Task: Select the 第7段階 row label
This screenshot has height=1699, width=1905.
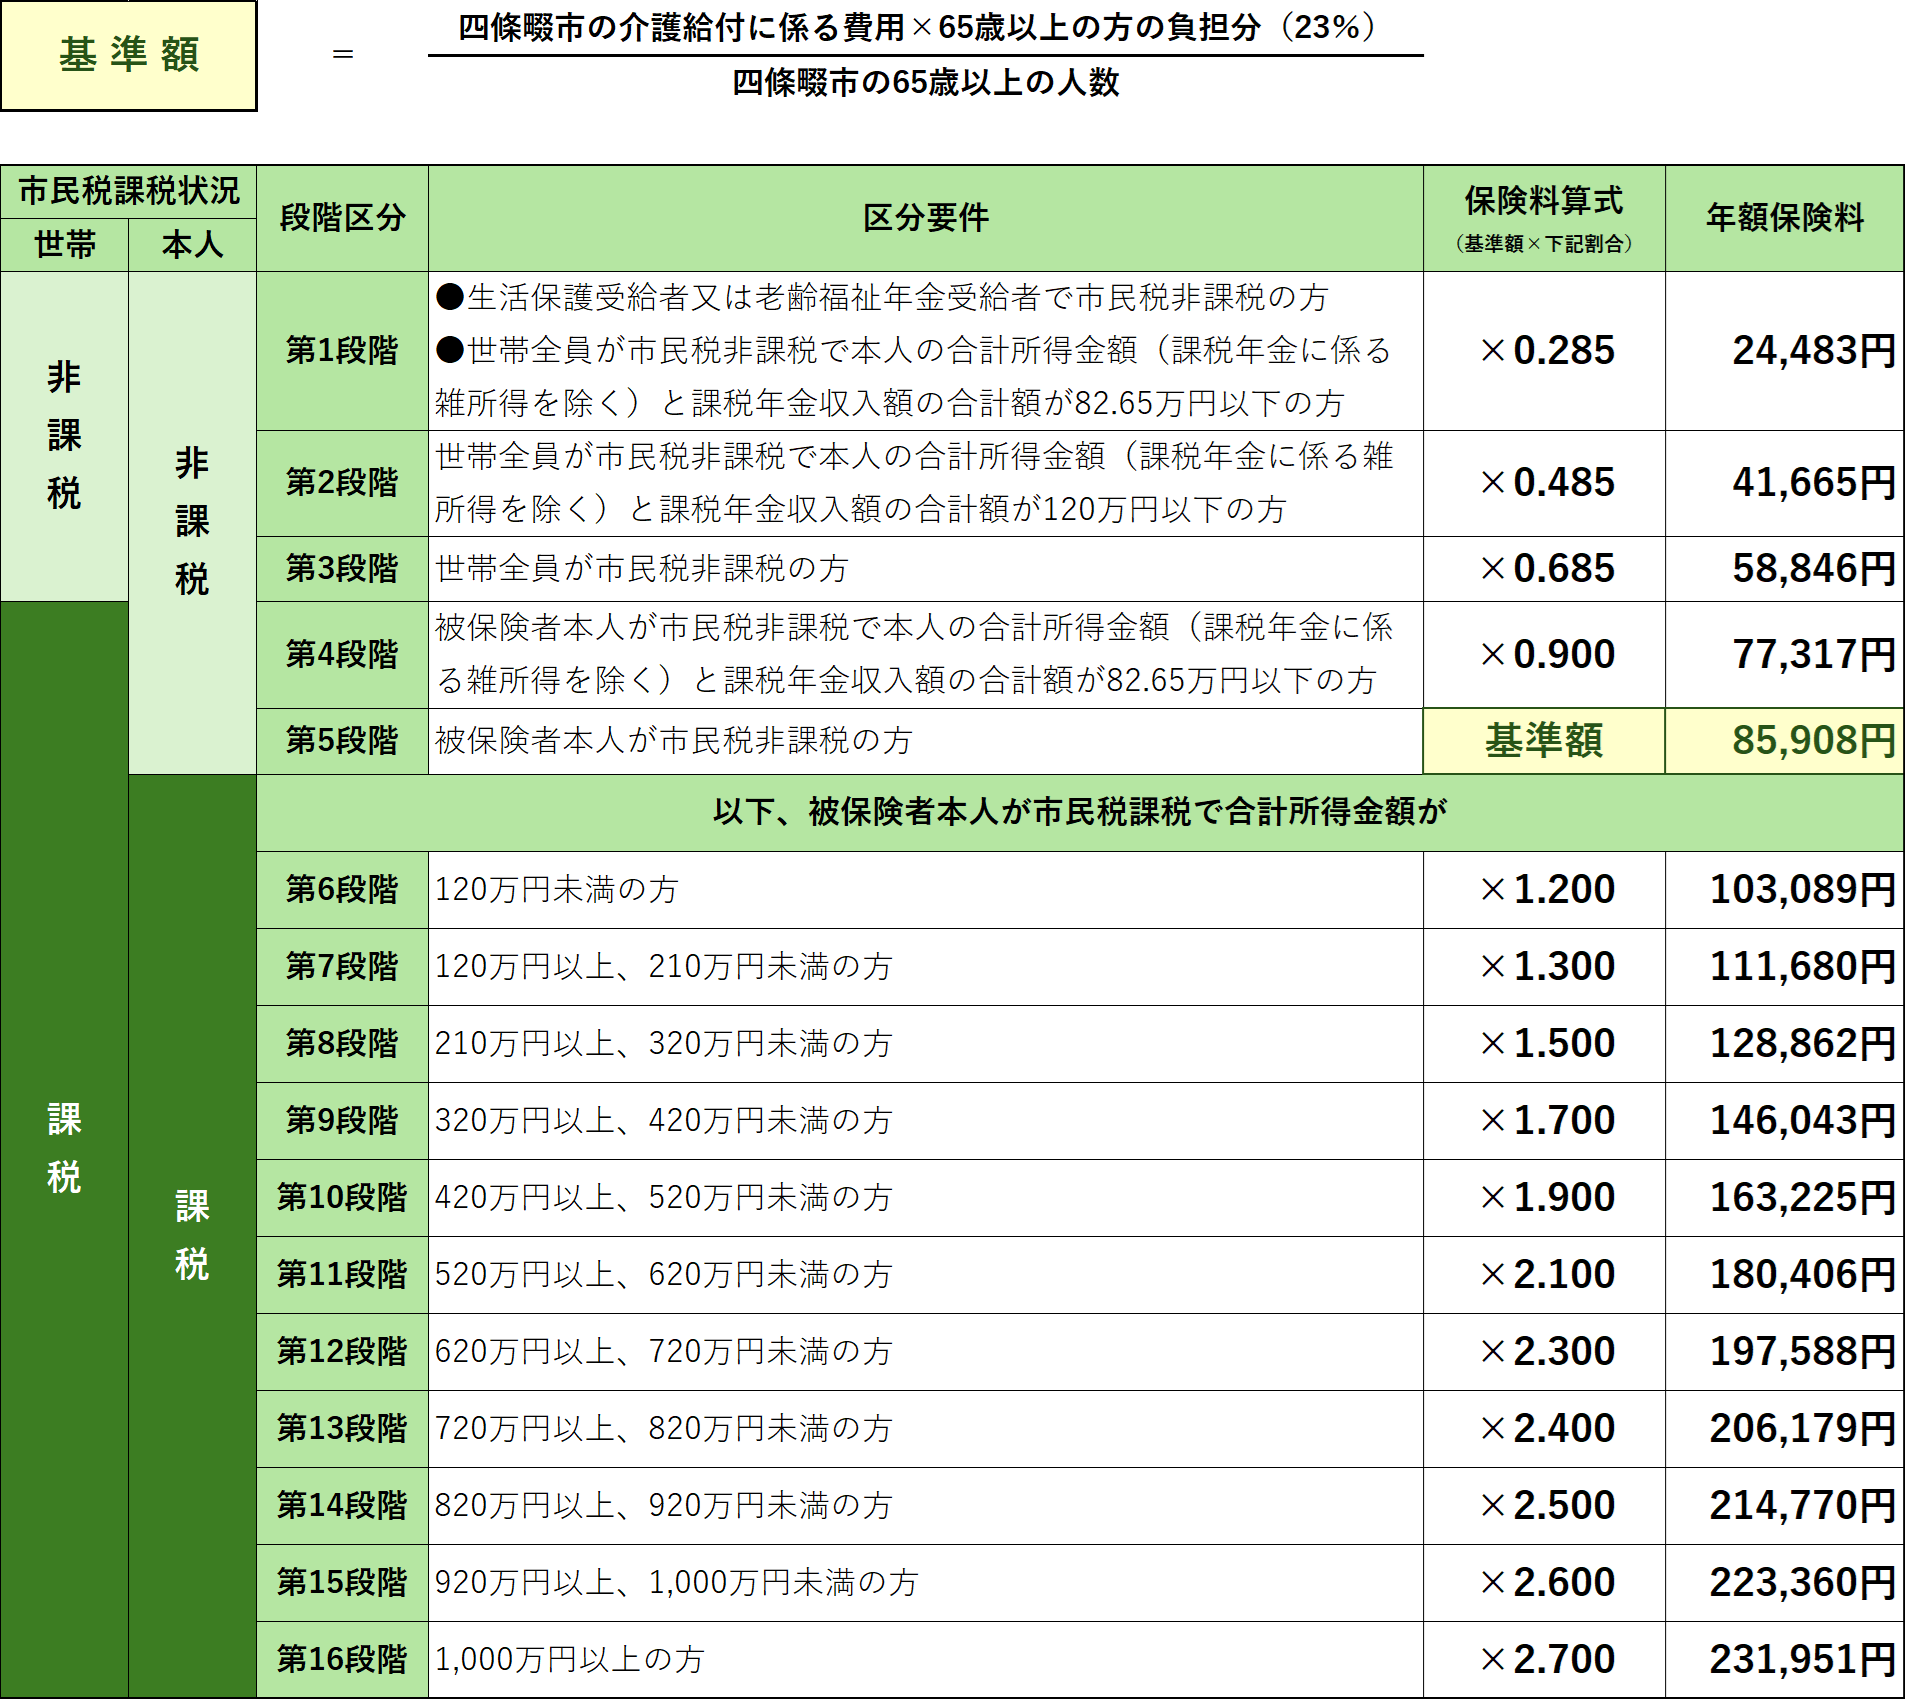Action: tap(342, 967)
